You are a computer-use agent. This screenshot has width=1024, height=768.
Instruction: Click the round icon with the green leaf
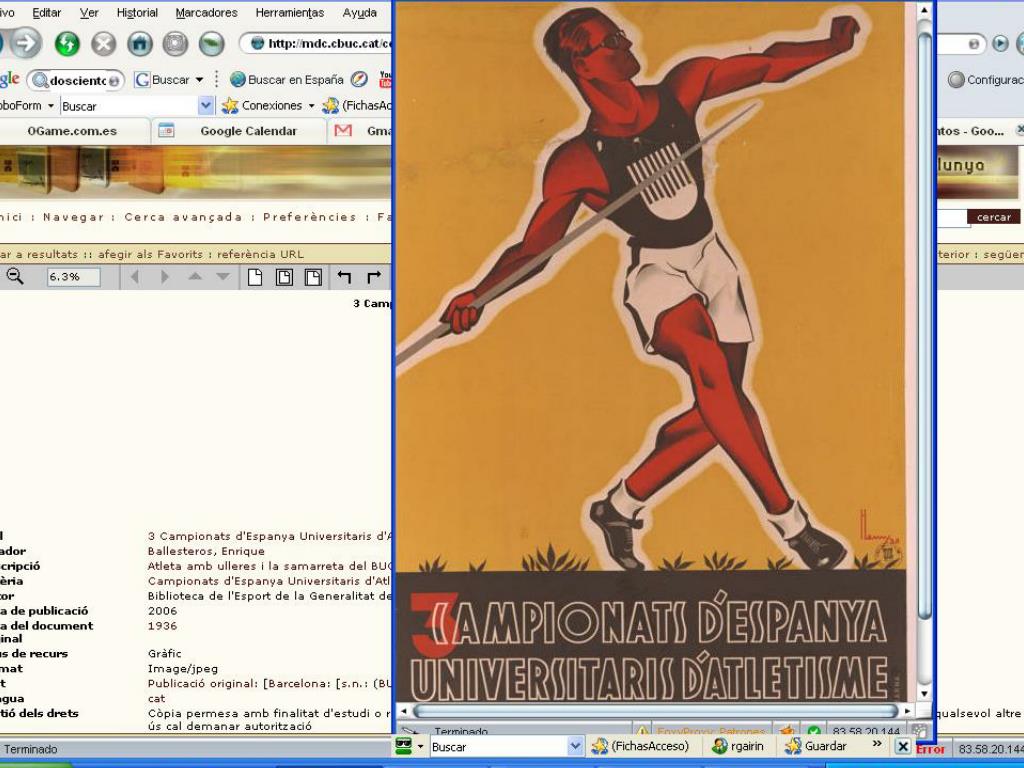212,44
